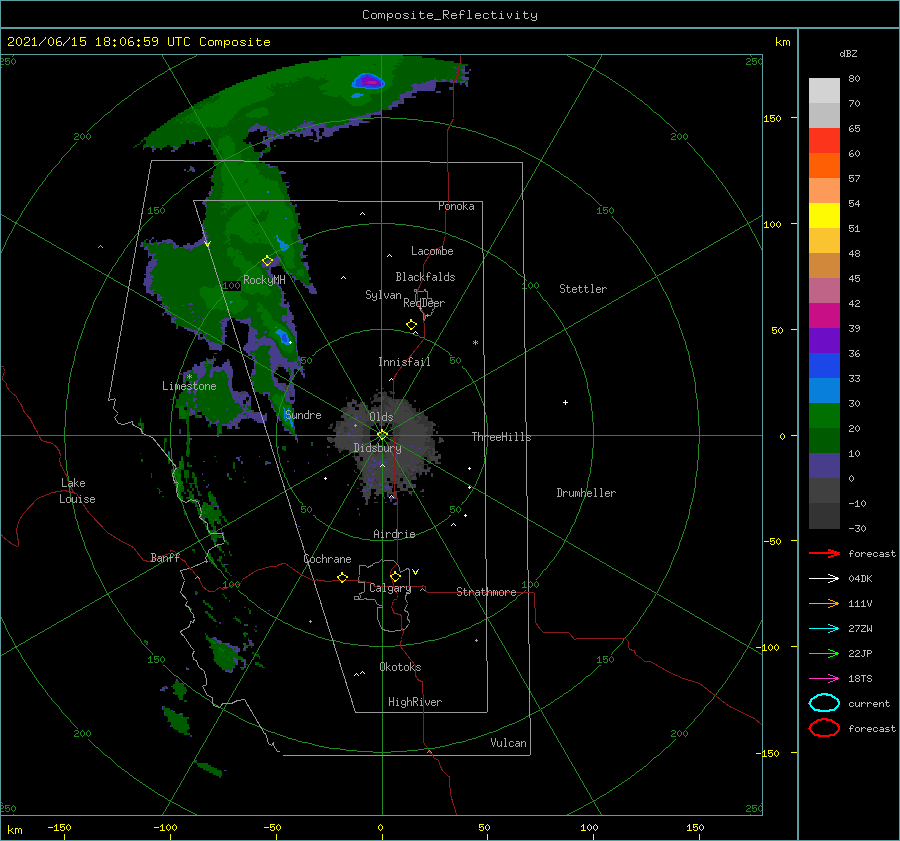Click the red 60–65 dBZ swatch

(x=824, y=140)
